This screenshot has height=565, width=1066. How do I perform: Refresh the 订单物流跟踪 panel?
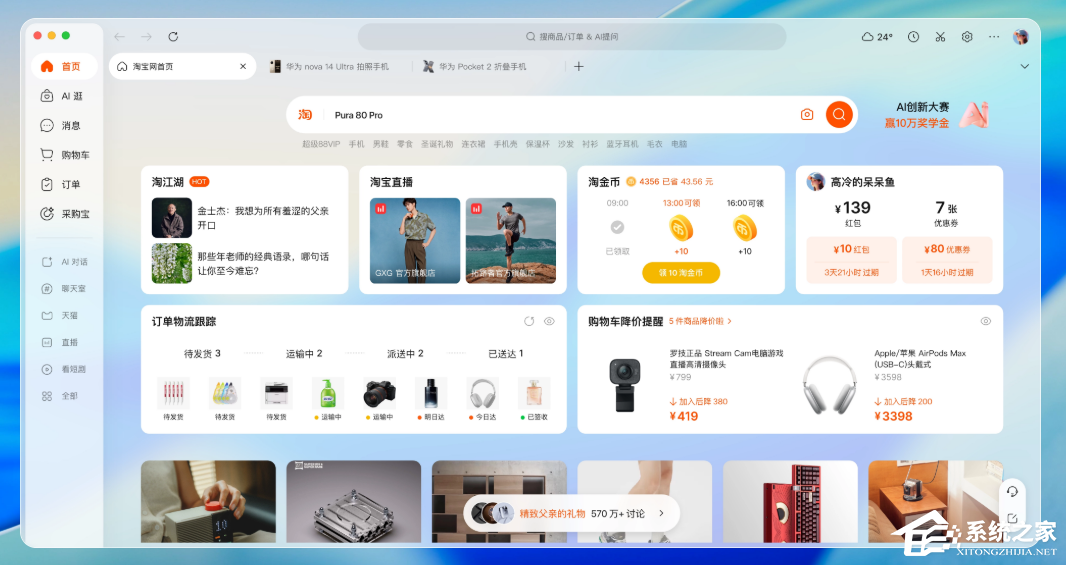[x=529, y=321]
